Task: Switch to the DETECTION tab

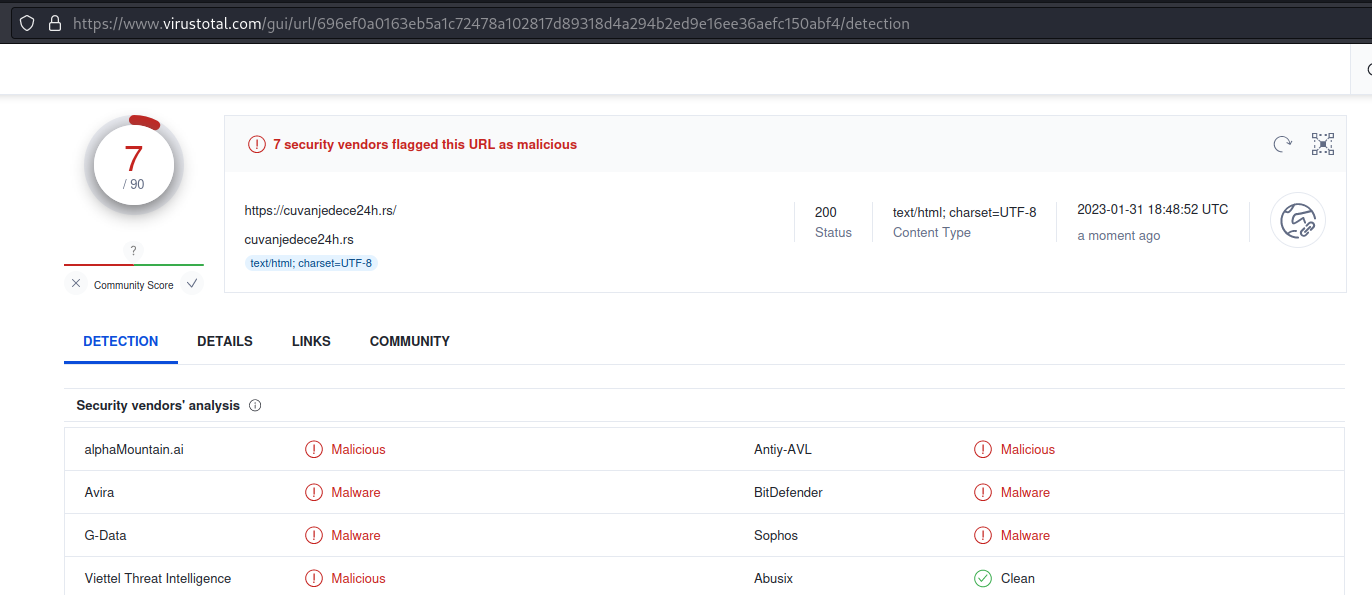Action: click(x=121, y=341)
